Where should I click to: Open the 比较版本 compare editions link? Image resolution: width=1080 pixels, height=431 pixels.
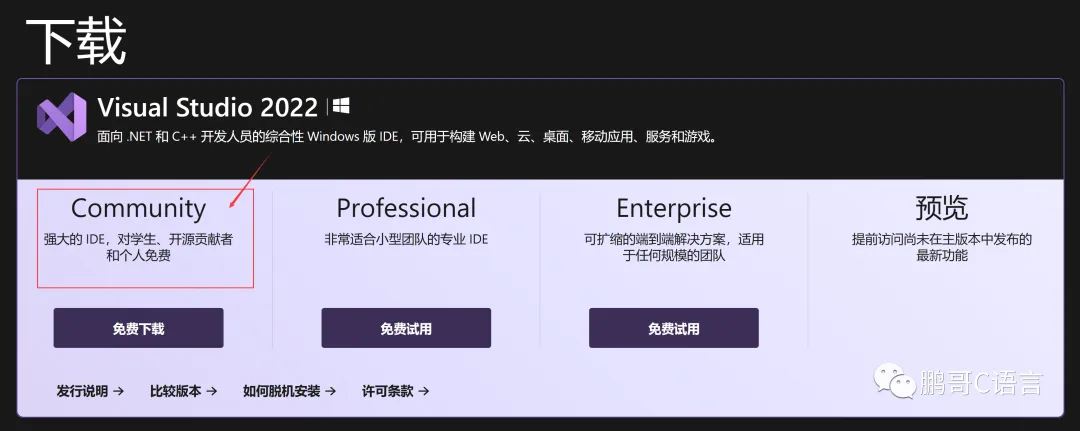point(183,391)
